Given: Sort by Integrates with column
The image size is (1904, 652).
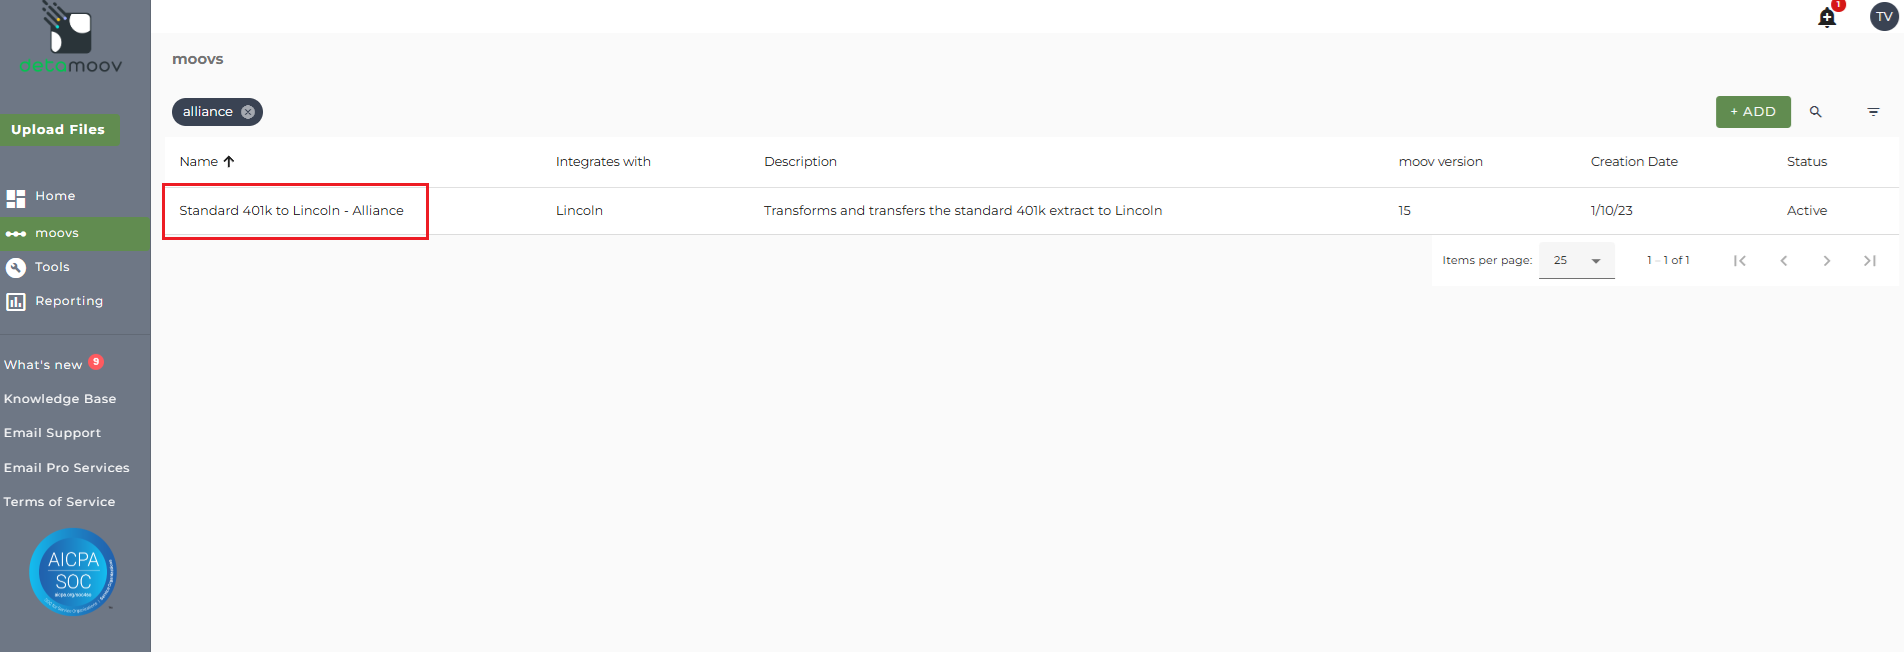Looking at the screenshot, I should pos(603,162).
